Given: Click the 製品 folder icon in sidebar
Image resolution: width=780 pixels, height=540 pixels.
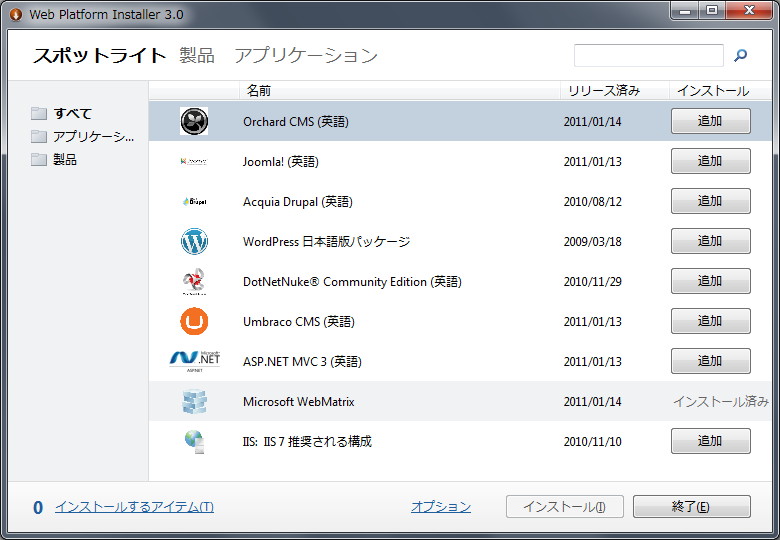Looking at the screenshot, I should pyautogui.click(x=39, y=160).
